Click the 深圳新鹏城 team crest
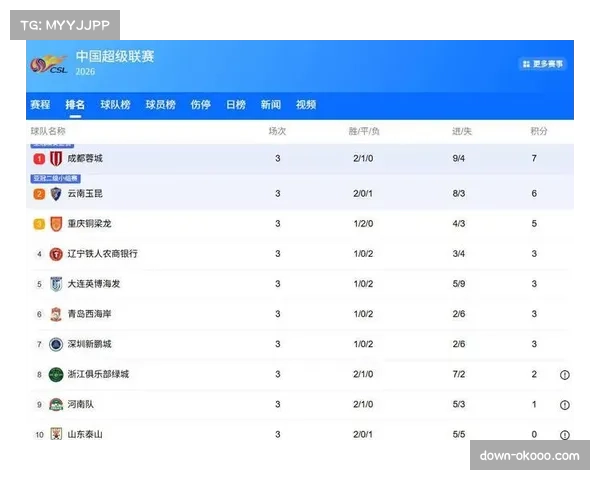Screen dimensions: 600x480 click(x=56, y=344)
